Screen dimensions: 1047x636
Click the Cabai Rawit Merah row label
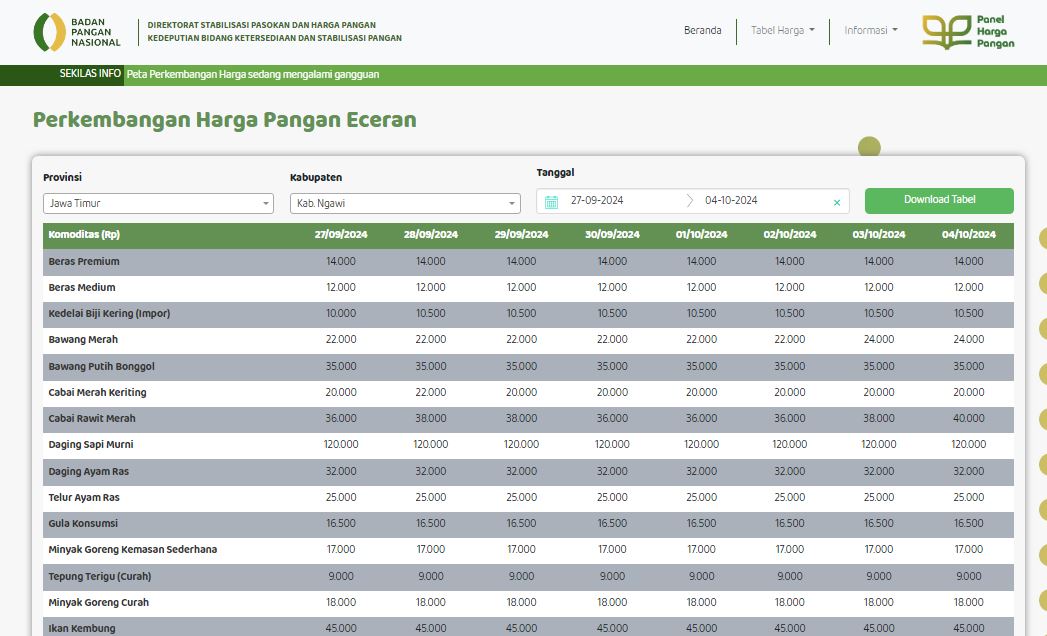click(92, 418)
